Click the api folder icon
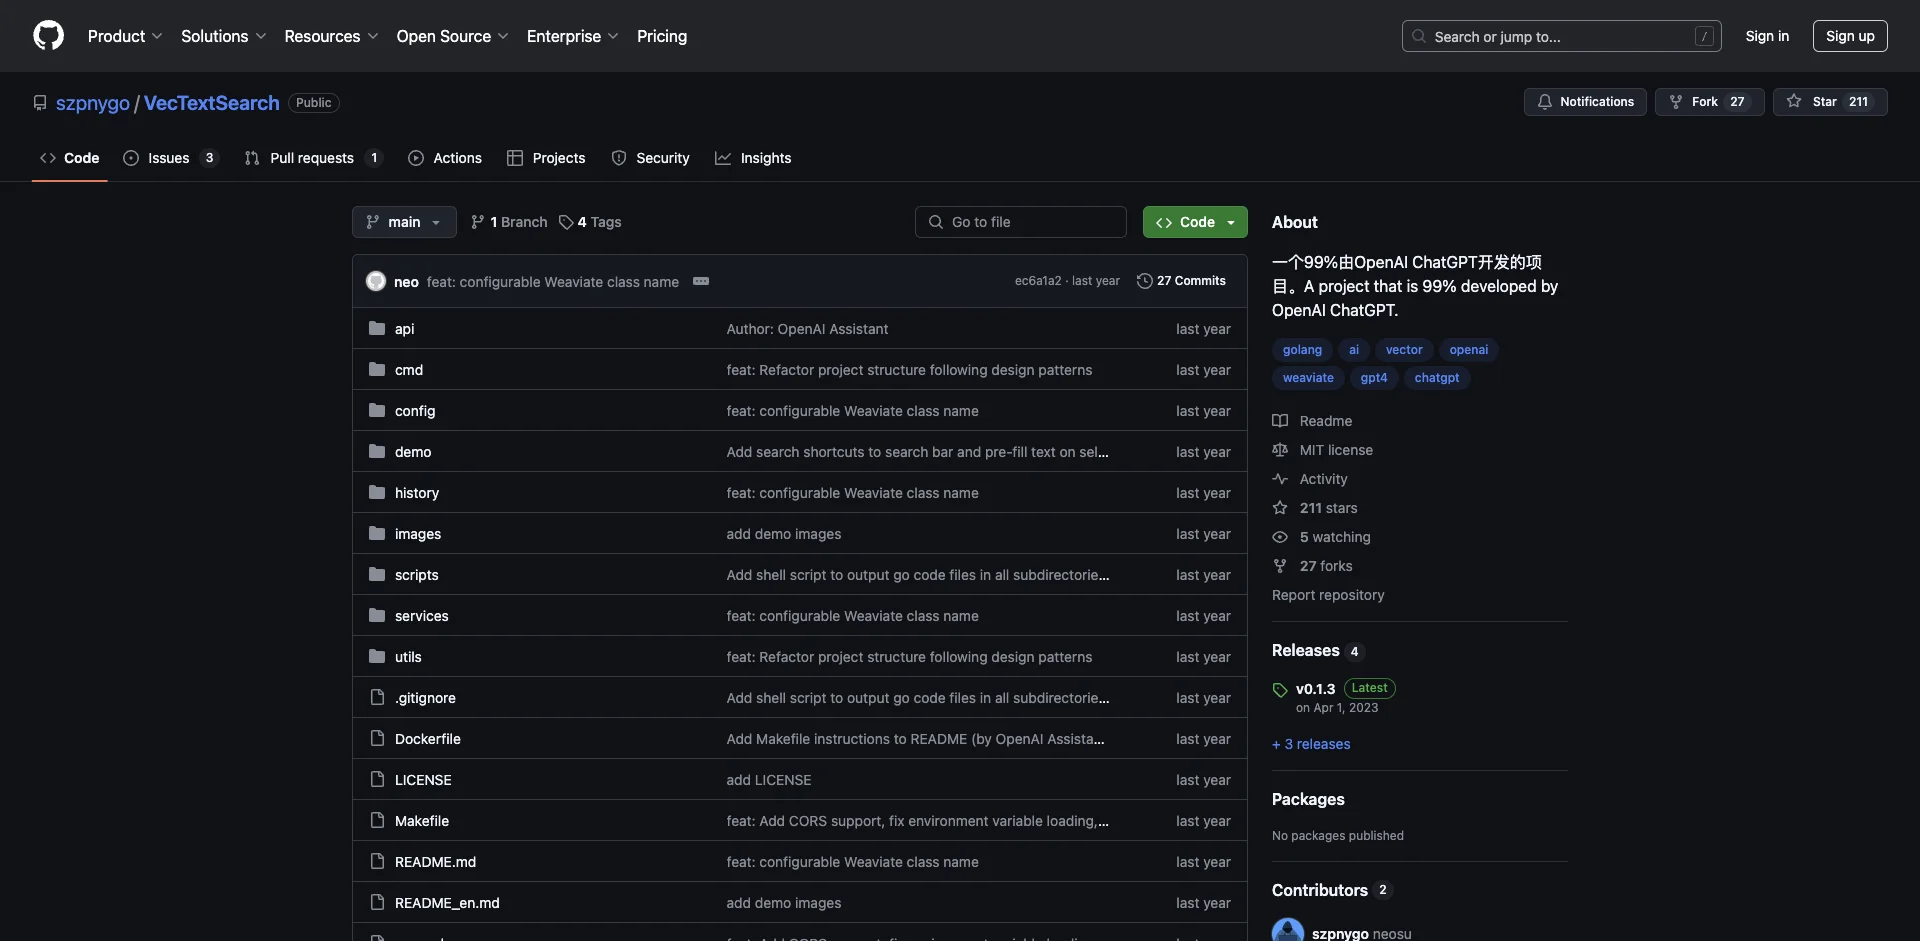The image size is (1920, 941). 377,328
